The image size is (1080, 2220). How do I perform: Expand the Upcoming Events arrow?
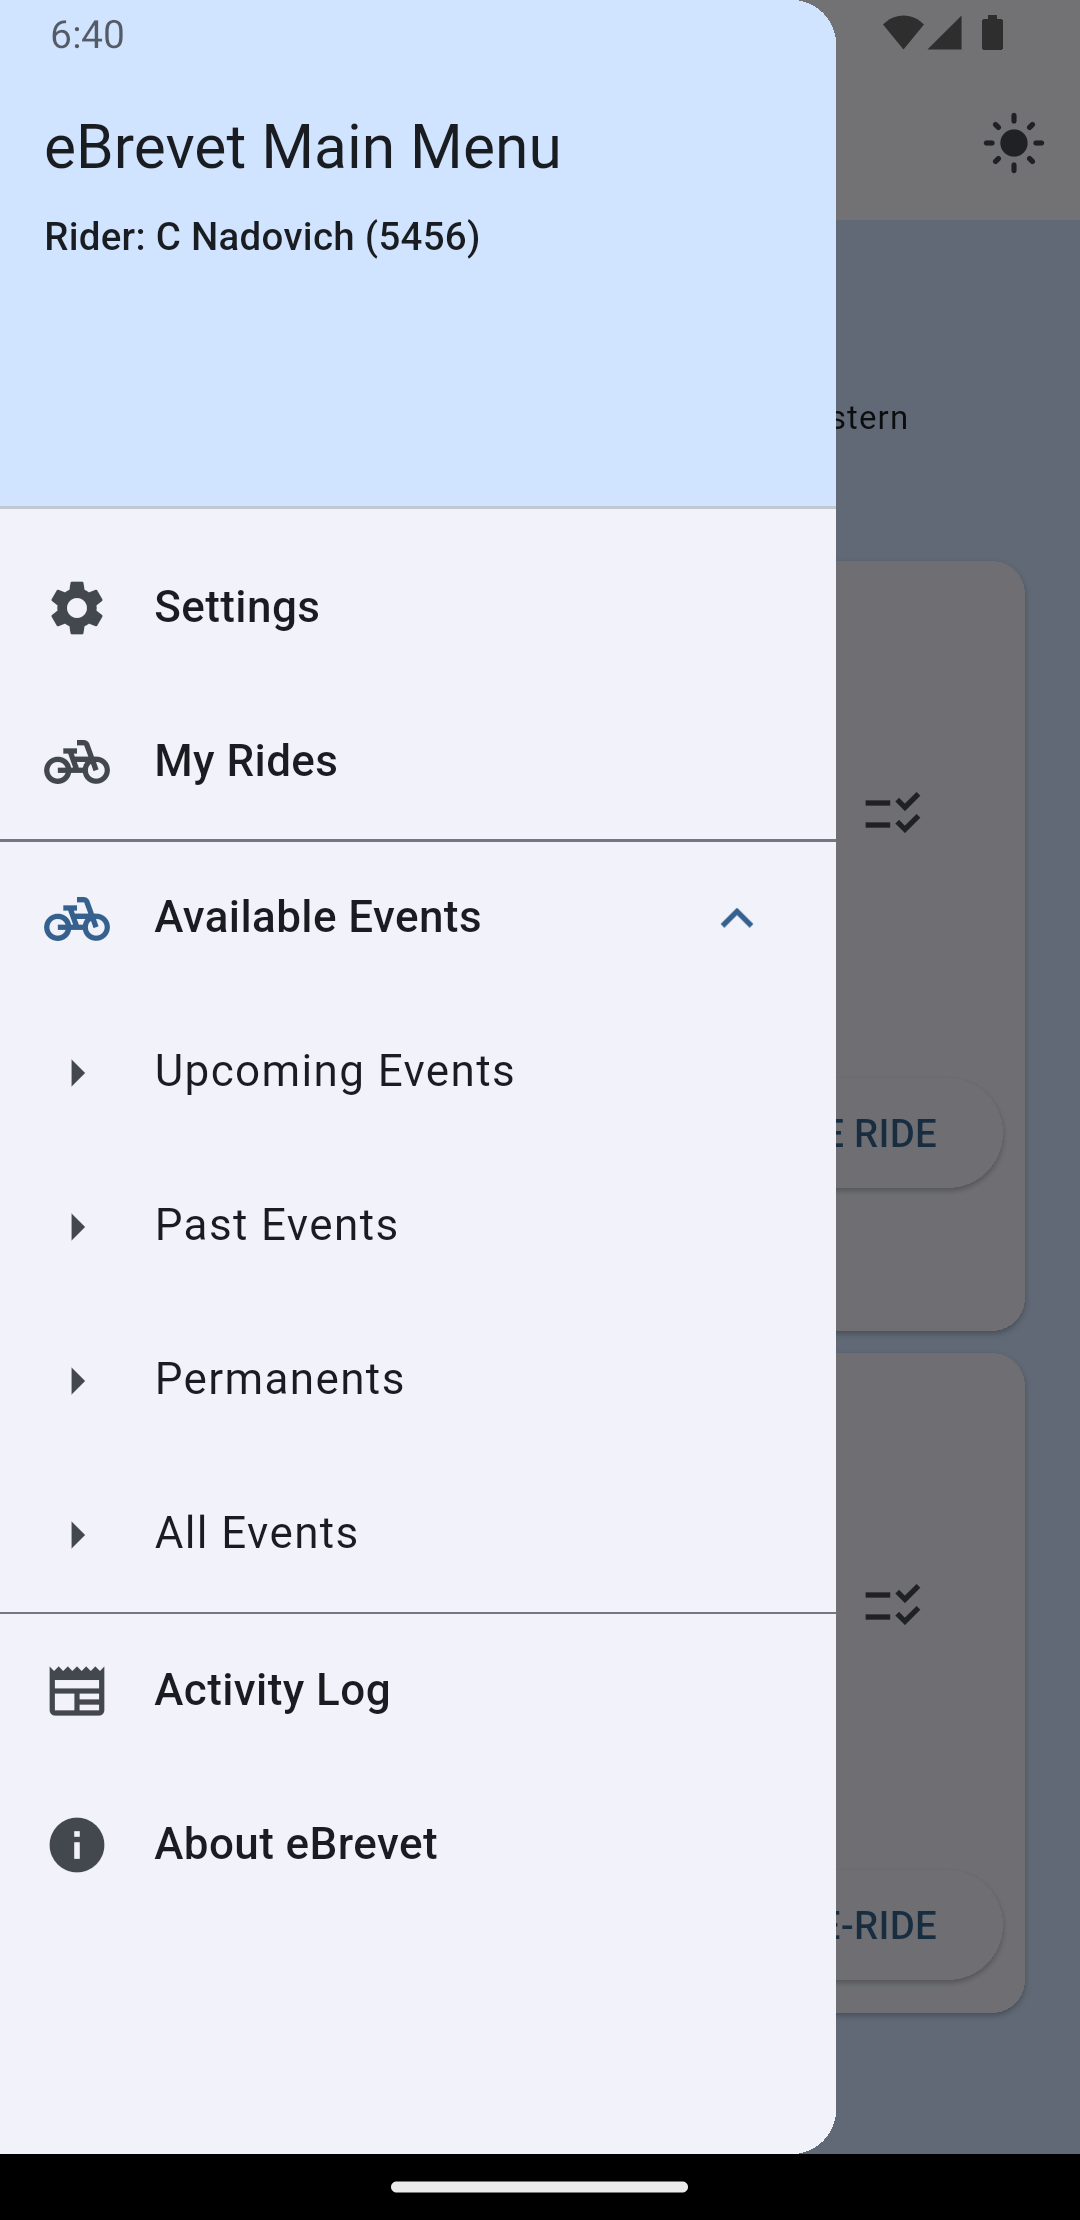point(77,1072)
